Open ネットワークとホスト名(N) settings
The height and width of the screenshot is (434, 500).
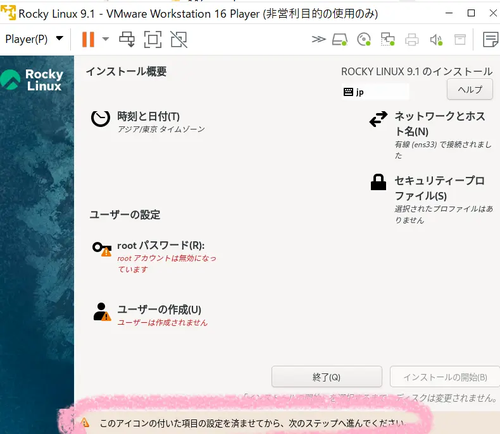pyautogui.click(x=440, y=124)
